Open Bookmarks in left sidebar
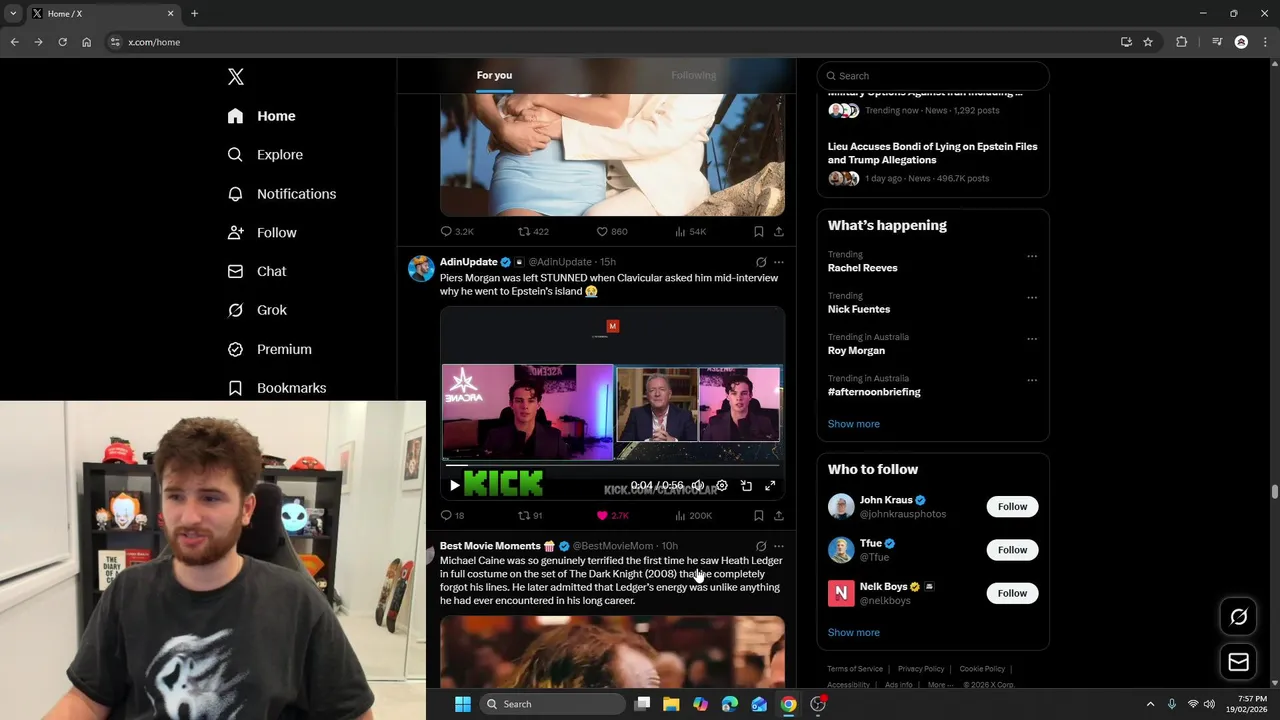 [276, 388]
